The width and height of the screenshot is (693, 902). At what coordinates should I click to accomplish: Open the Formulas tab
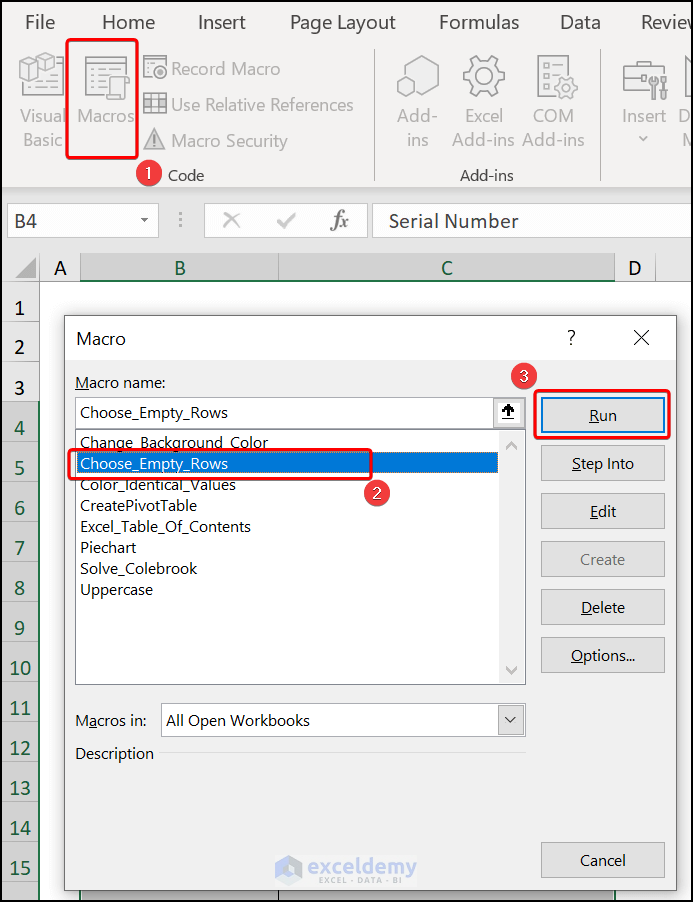point(479,22)
